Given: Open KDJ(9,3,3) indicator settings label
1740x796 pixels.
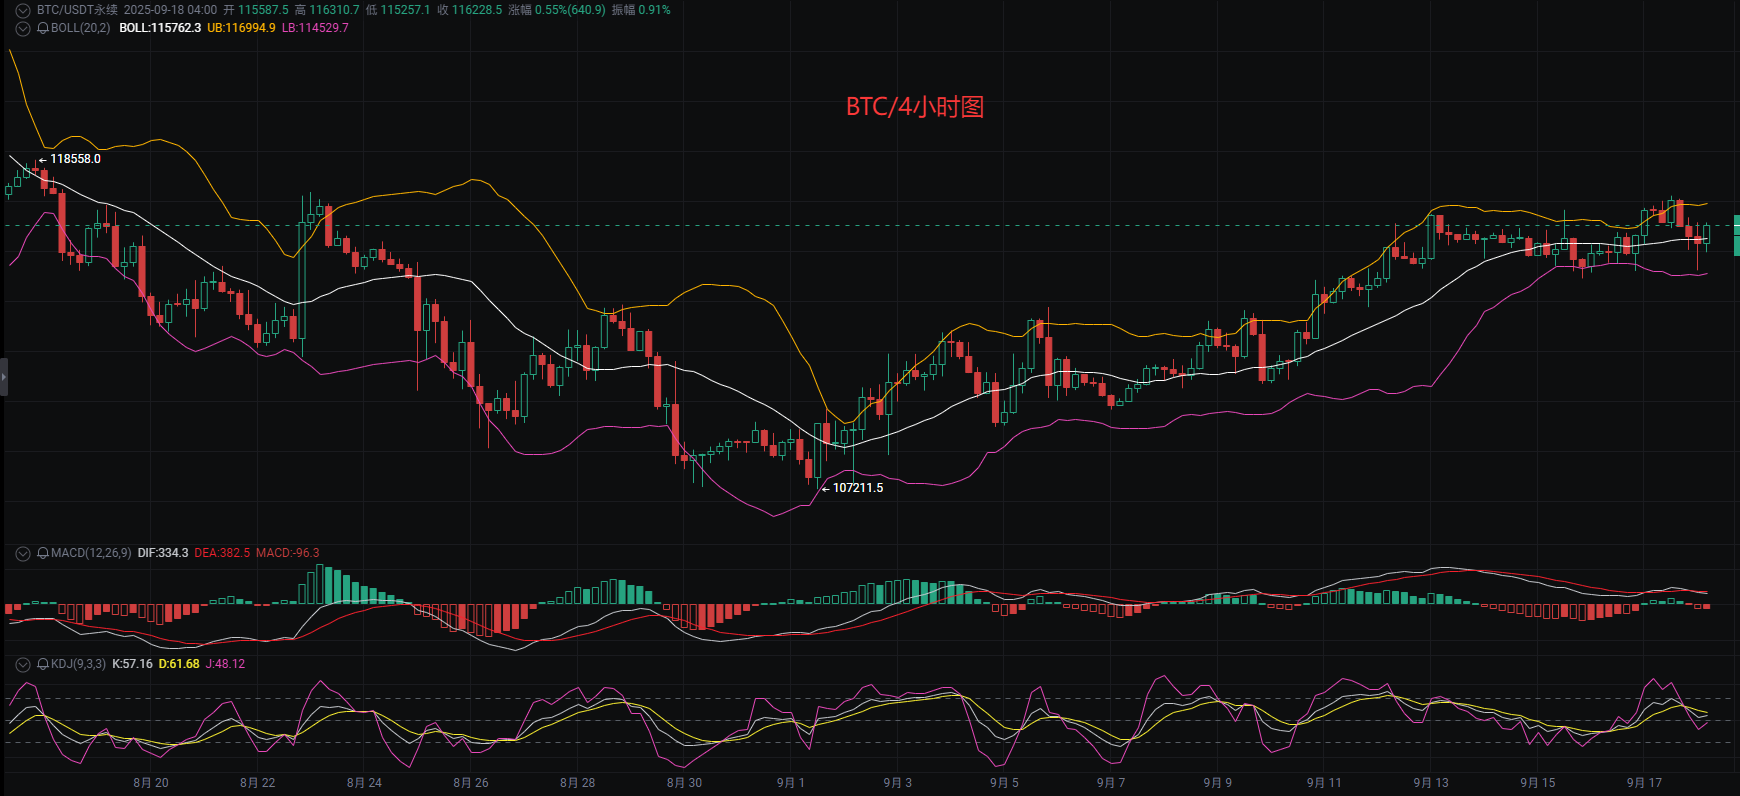Looking at the screenshot, I should click(x=78, y=664).
